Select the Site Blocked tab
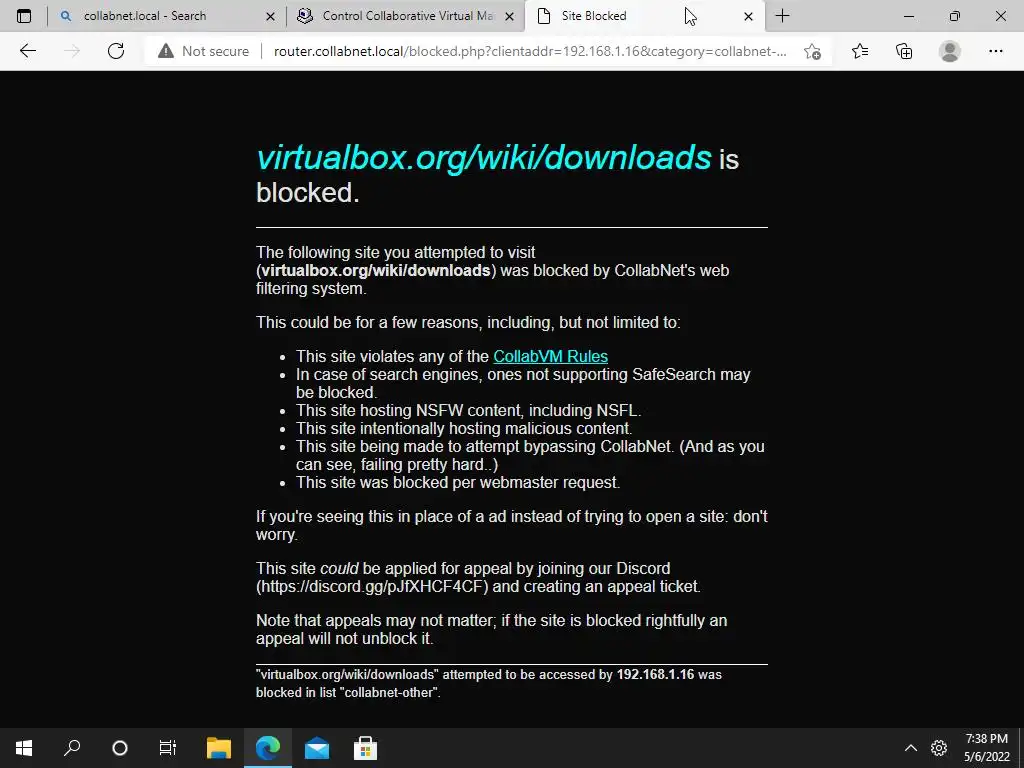 pyautogui.click(x=644, y=16)
